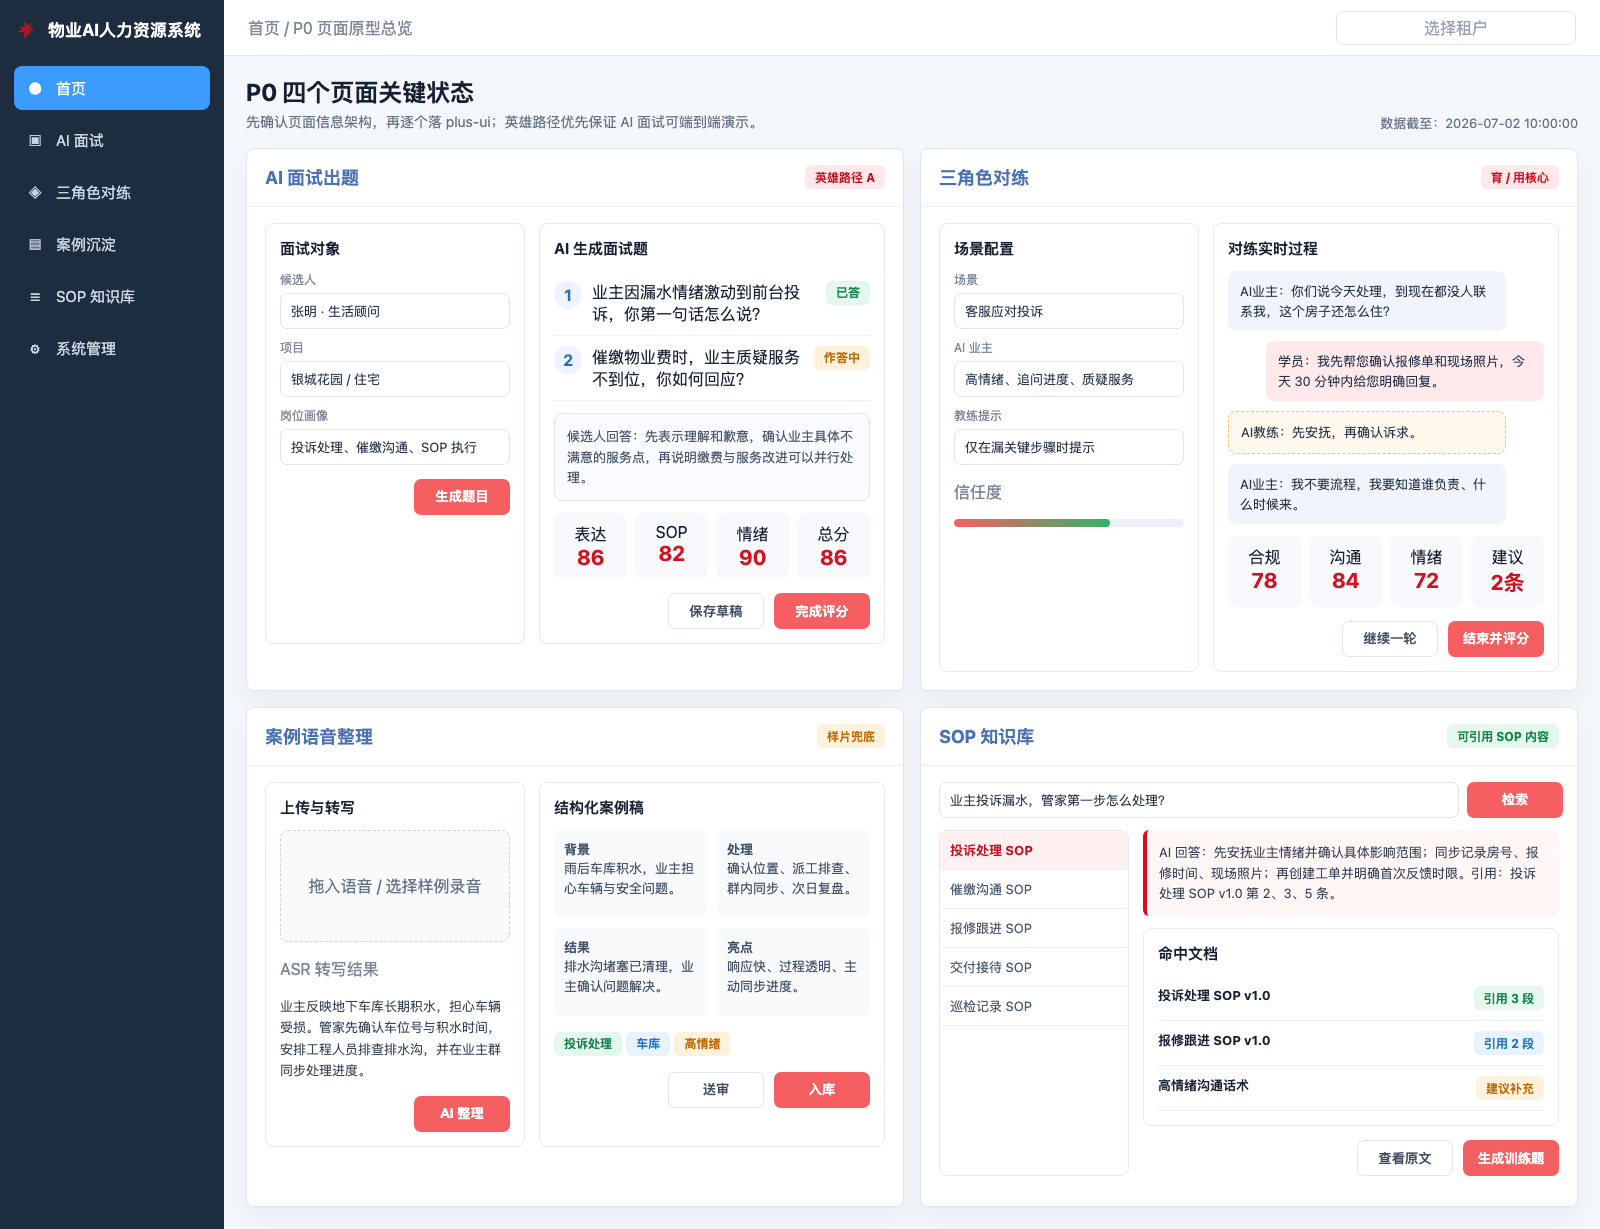Select question number 2 badge
The height and width of the screenshot is (1229, 1600).
tap(568, 360)
